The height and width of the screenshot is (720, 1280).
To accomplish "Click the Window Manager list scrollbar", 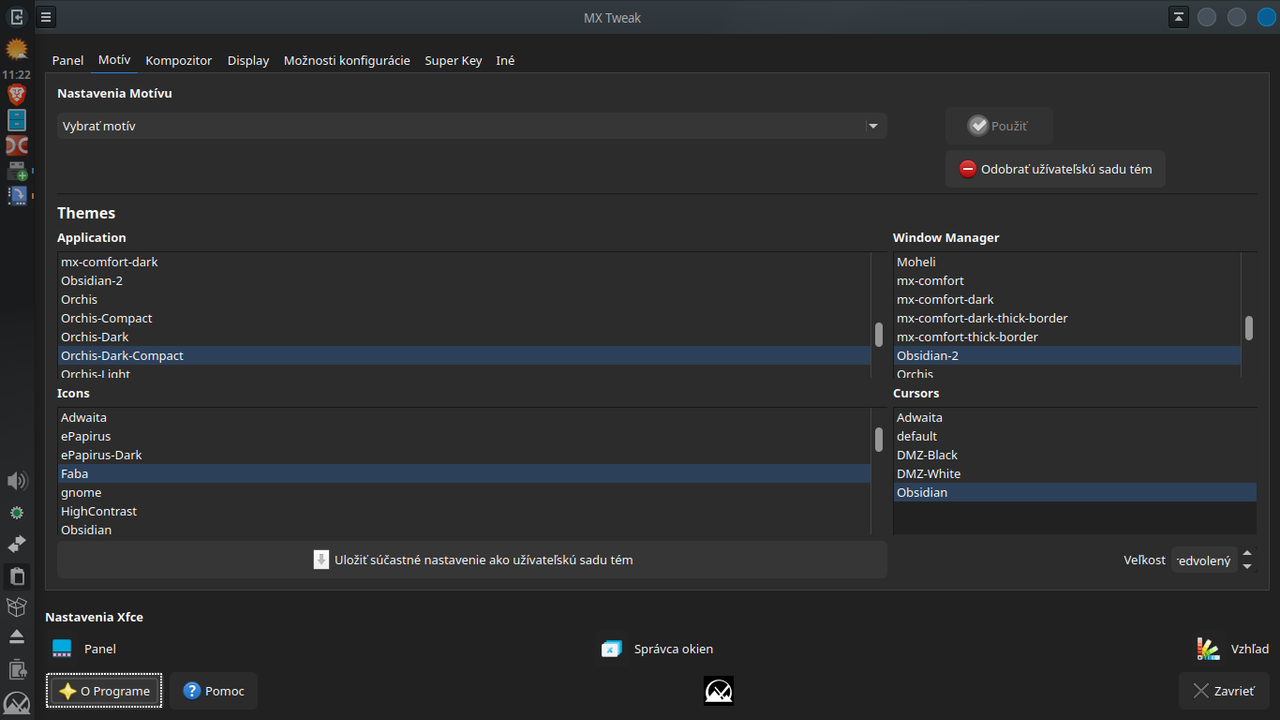I will point(1249,327).
